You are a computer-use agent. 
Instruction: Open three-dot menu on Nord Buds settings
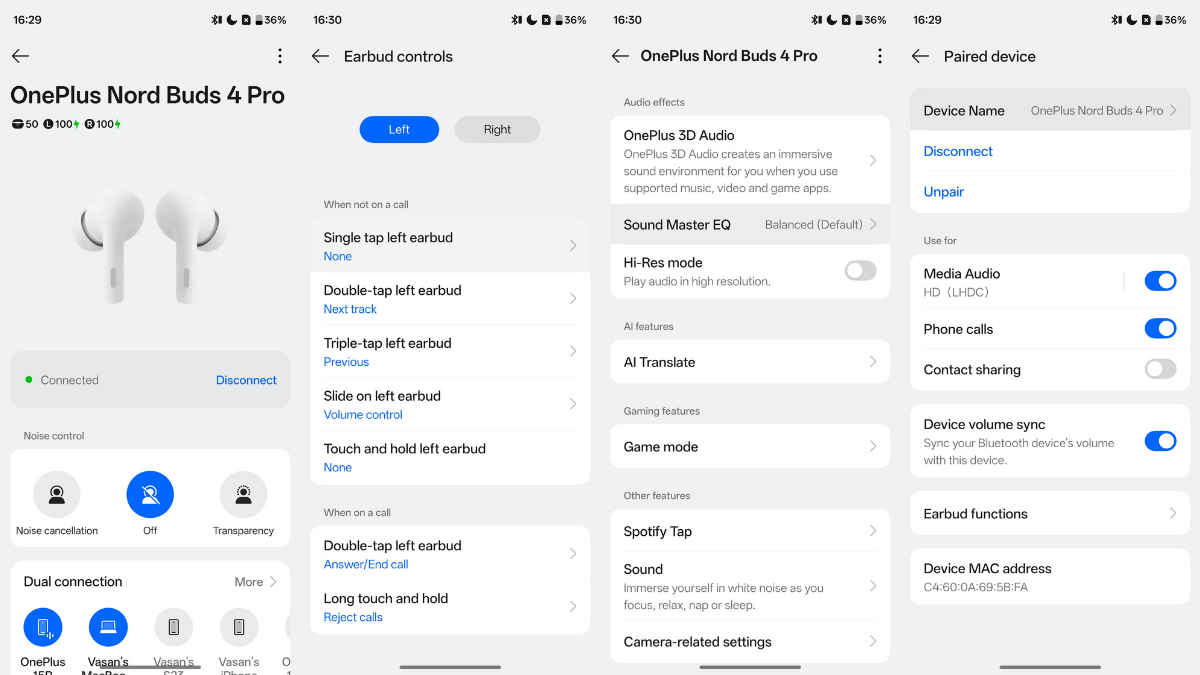[879, 57]
